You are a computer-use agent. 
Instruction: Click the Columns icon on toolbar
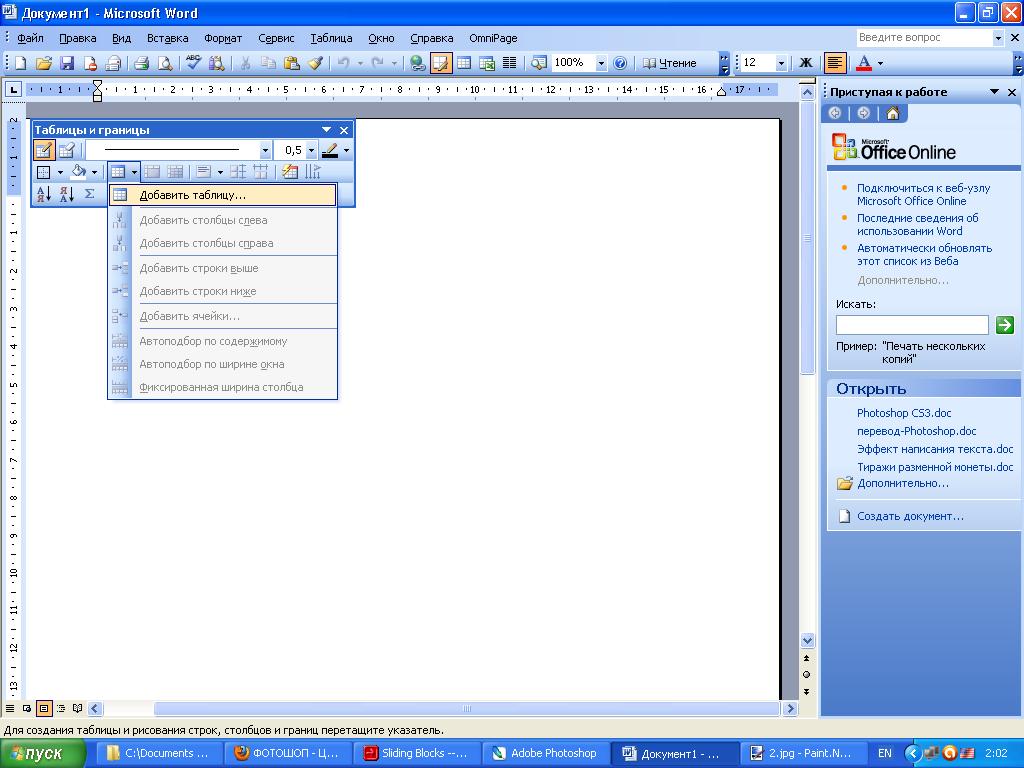pyautogui.click(x=509, y=63)
